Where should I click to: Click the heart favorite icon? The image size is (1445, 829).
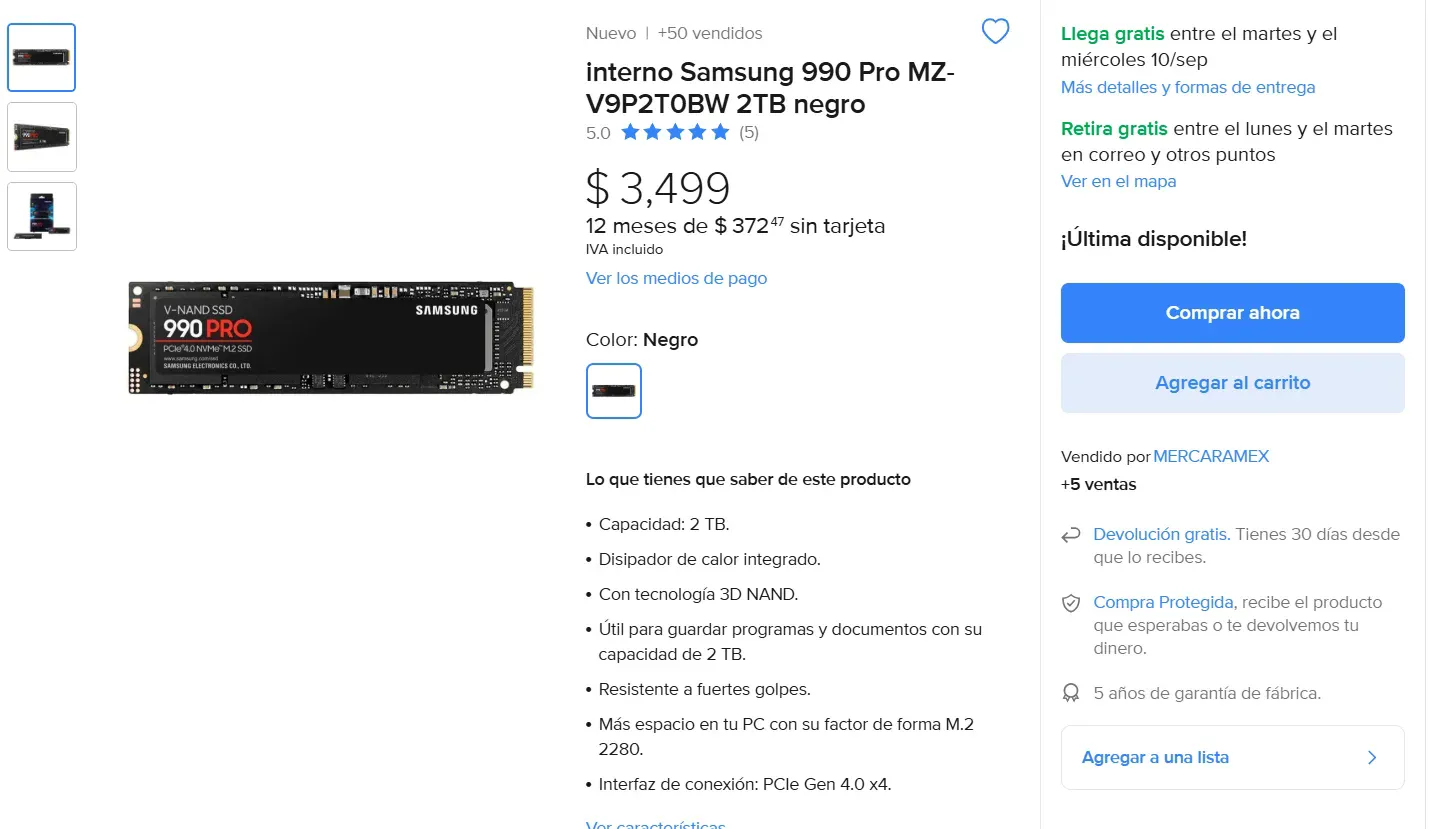(995, 32)
